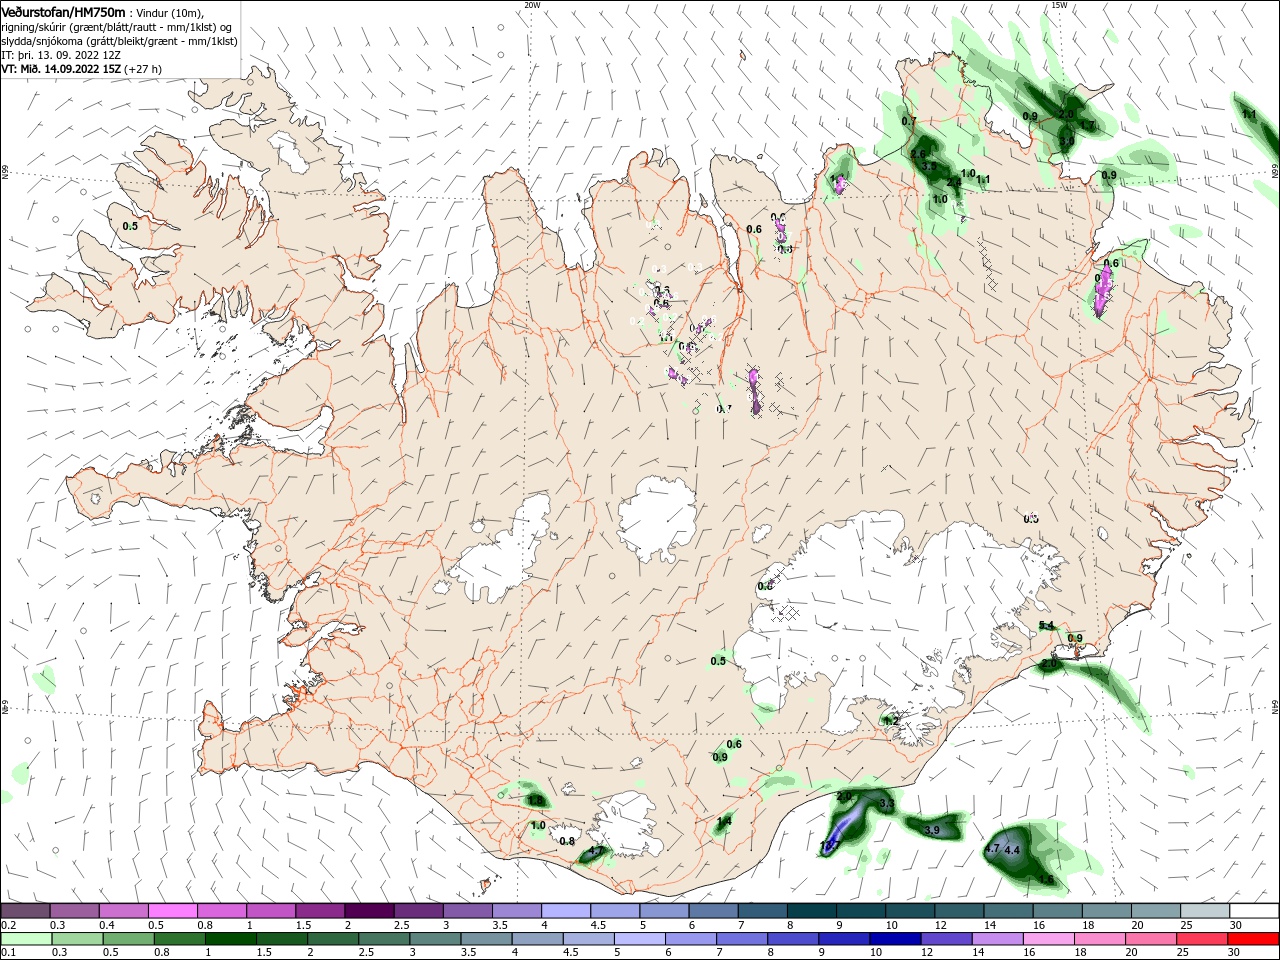Pick the dark blue 10 swatch in bottom legend row
The image size is (1280, 960).
tap(893, 939)
